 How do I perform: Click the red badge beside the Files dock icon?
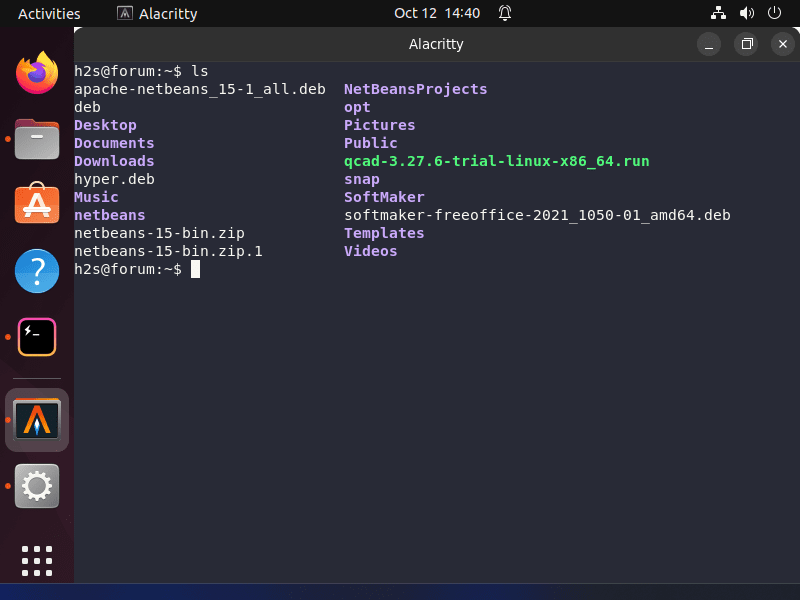tap(9, 141)
